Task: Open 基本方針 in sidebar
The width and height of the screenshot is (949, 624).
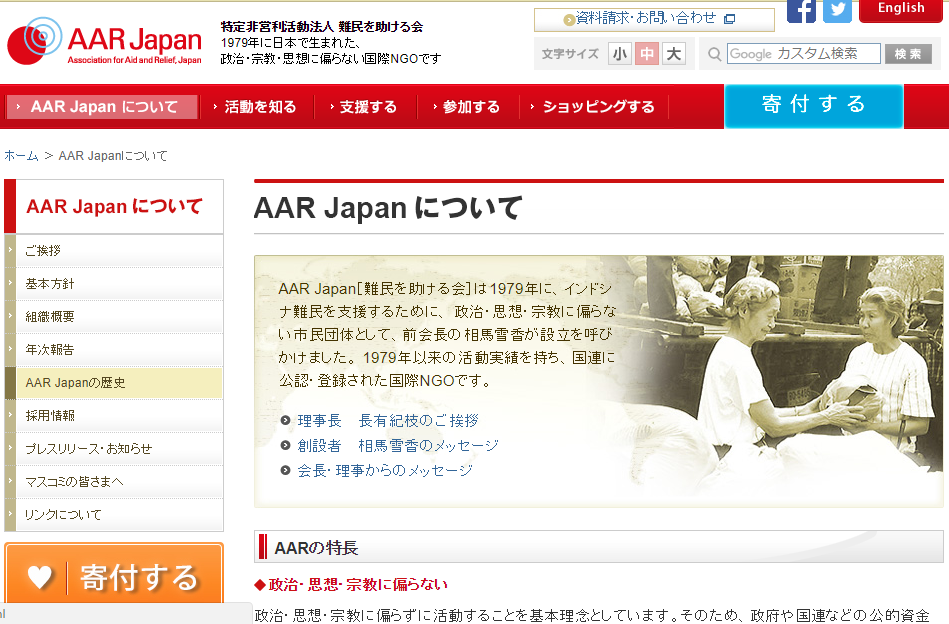Action: pyautogui.click(x=114, y=284)
